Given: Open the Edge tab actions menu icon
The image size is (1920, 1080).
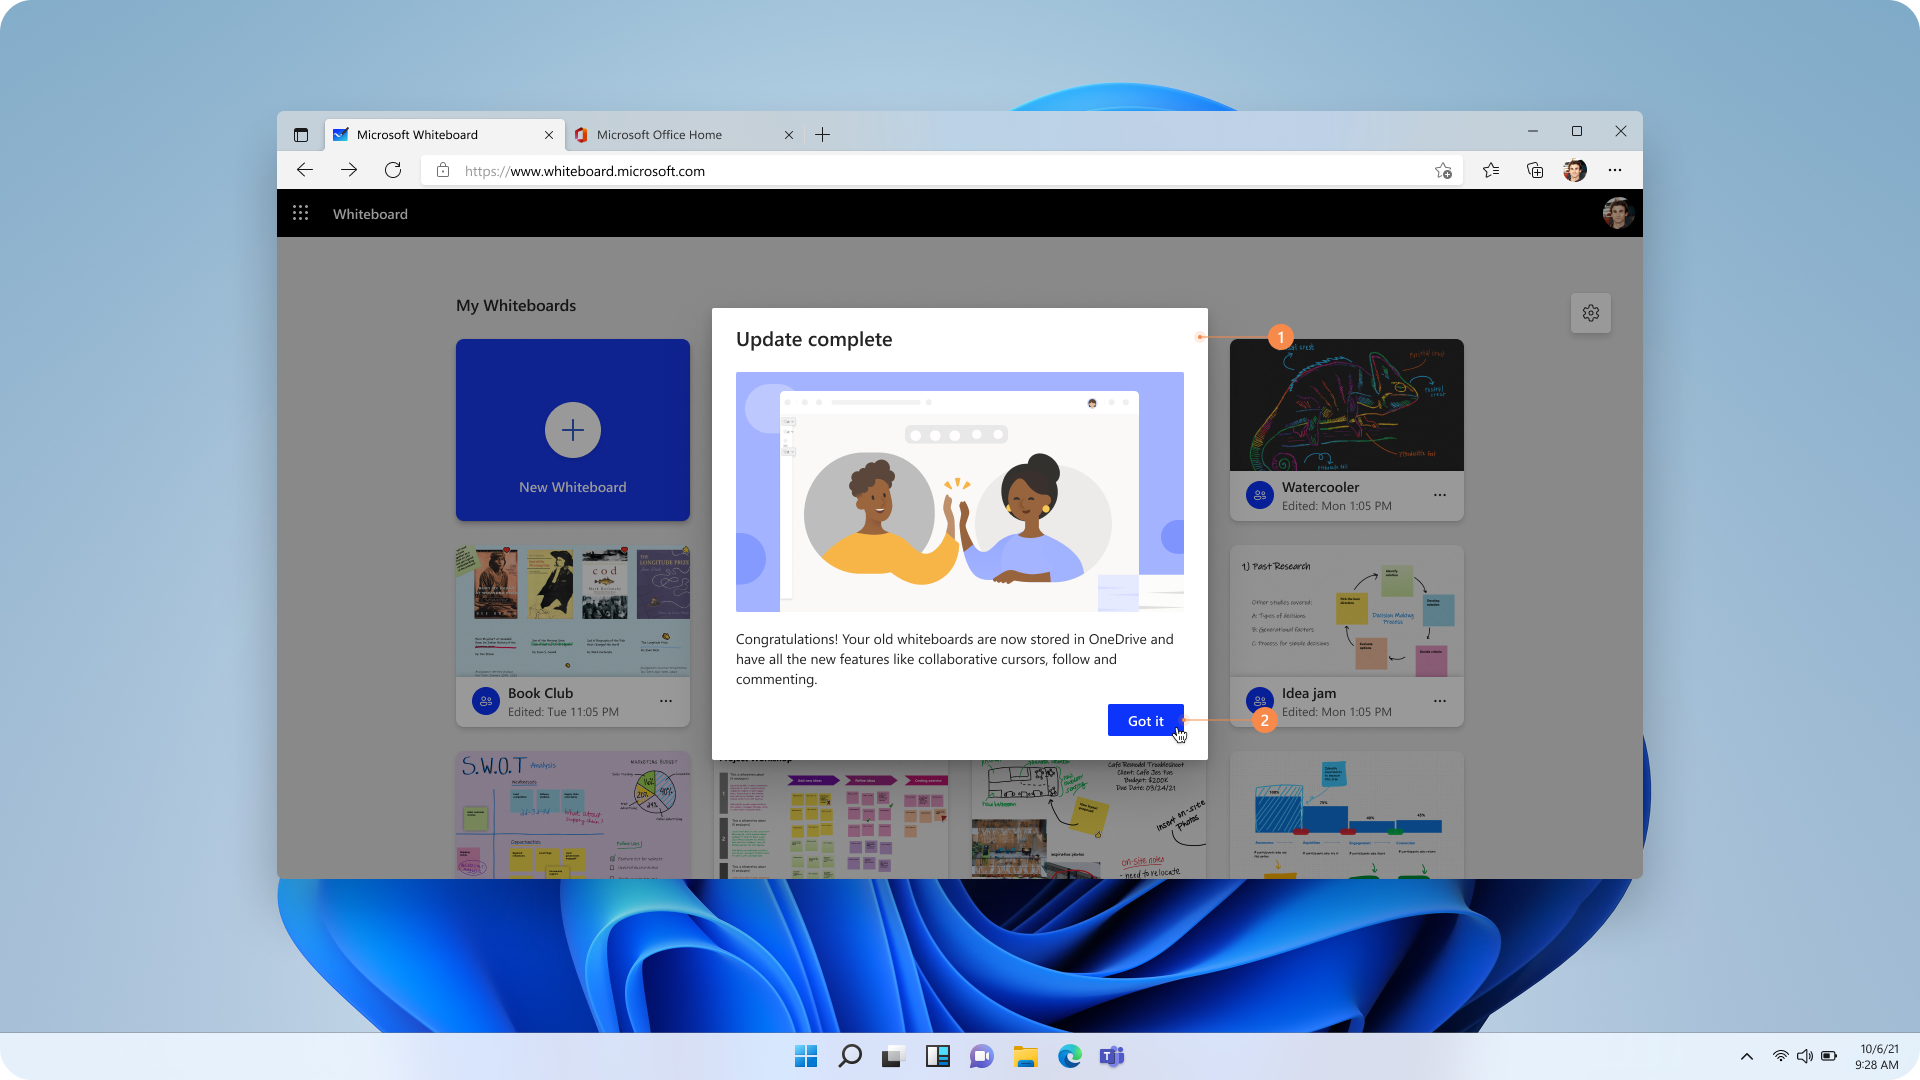Looking at the screenshot, I should [x=301, y=135].
